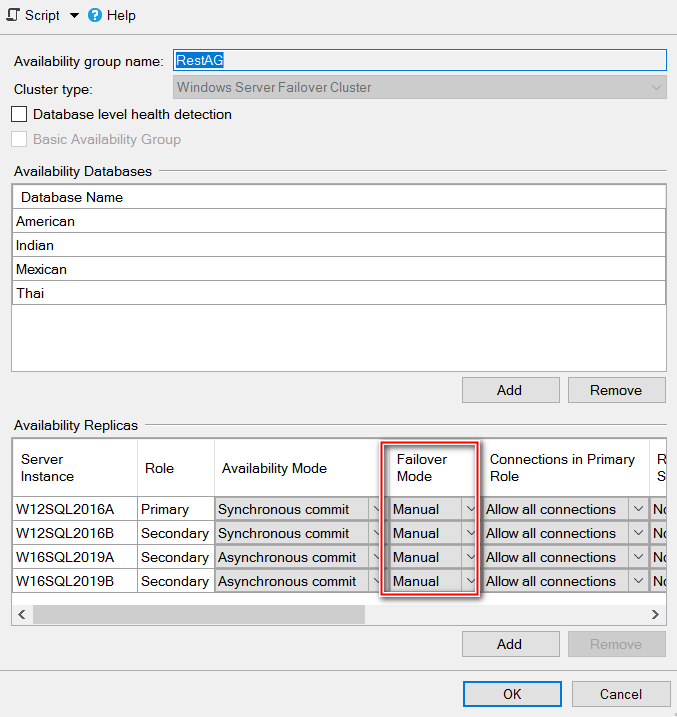The width and height of the screenshot is (677, 717).
Task: Click the Availability group name field
Action: click(x=419, y=61)
